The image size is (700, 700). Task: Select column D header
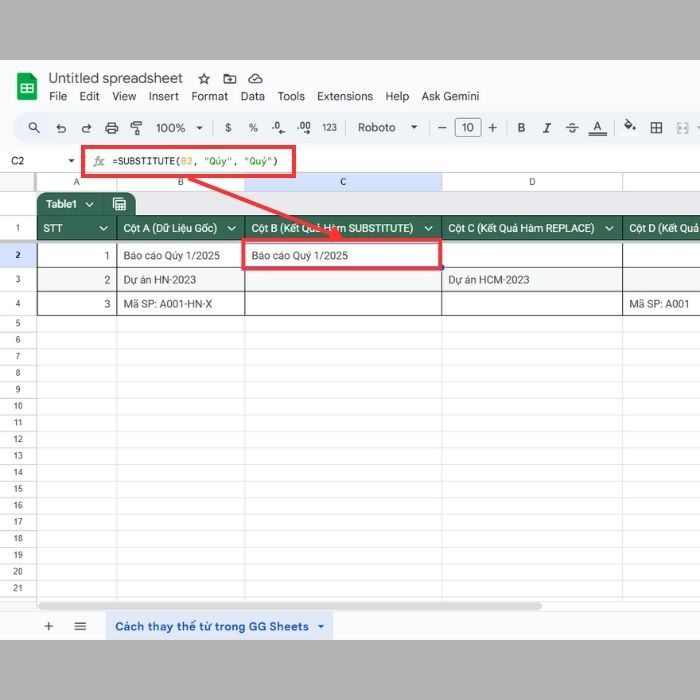coord(532,182)
